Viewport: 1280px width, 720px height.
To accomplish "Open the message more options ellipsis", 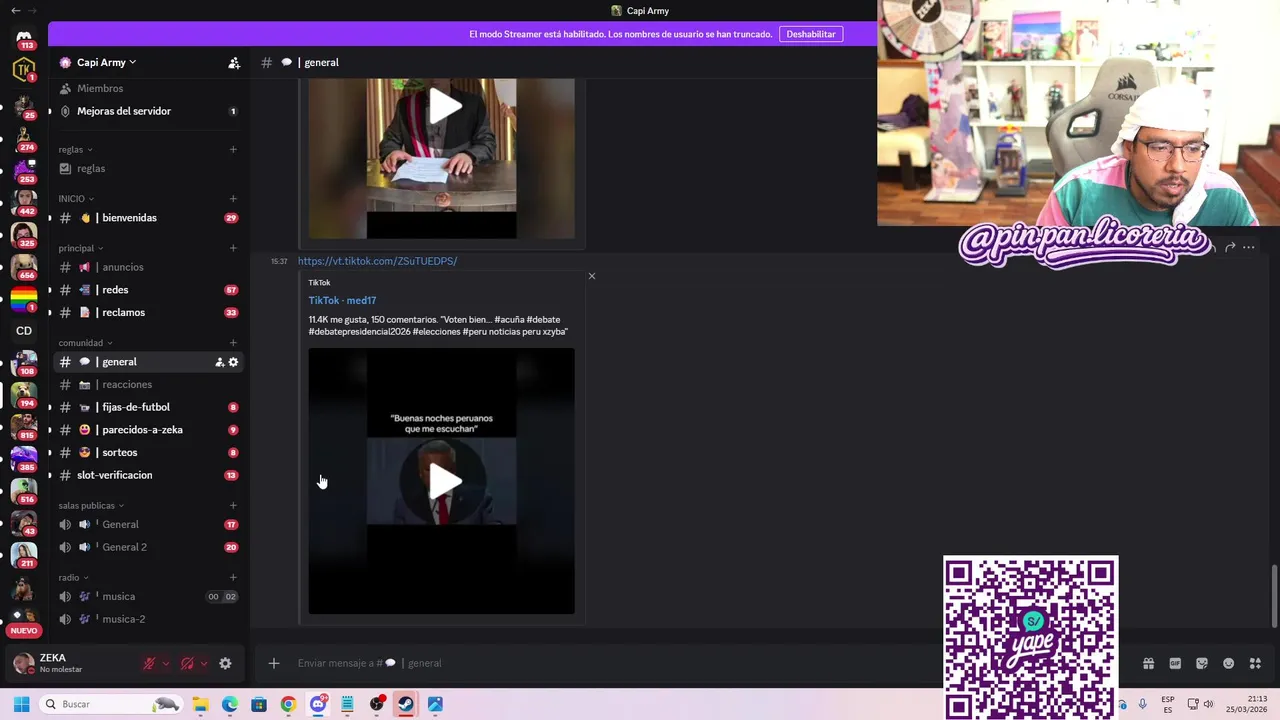I will (x=1248, y=247).
